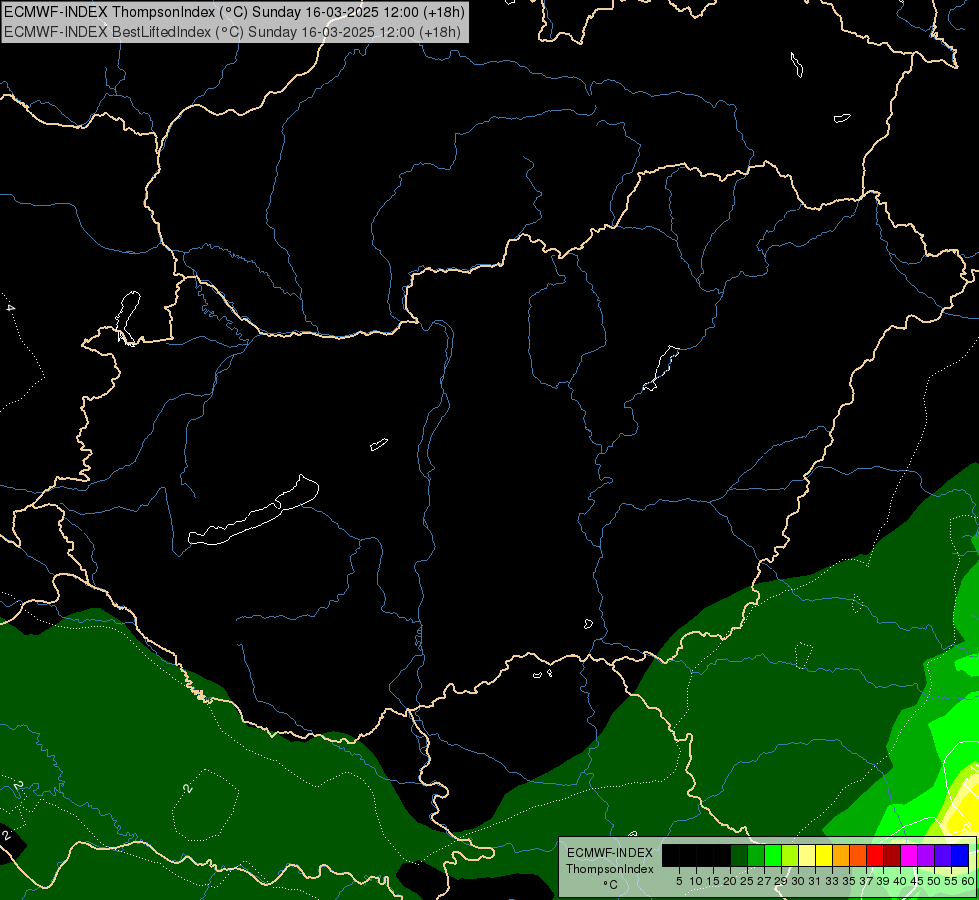Select the medium green 25–27 legend swatch
The width and height of the screenshot is (979, 900).
[756, 855]
